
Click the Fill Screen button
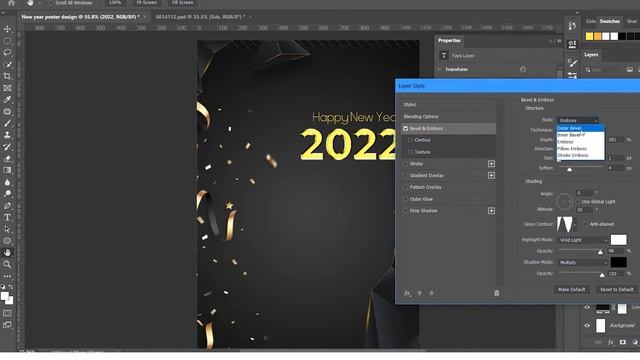[182, 2]
